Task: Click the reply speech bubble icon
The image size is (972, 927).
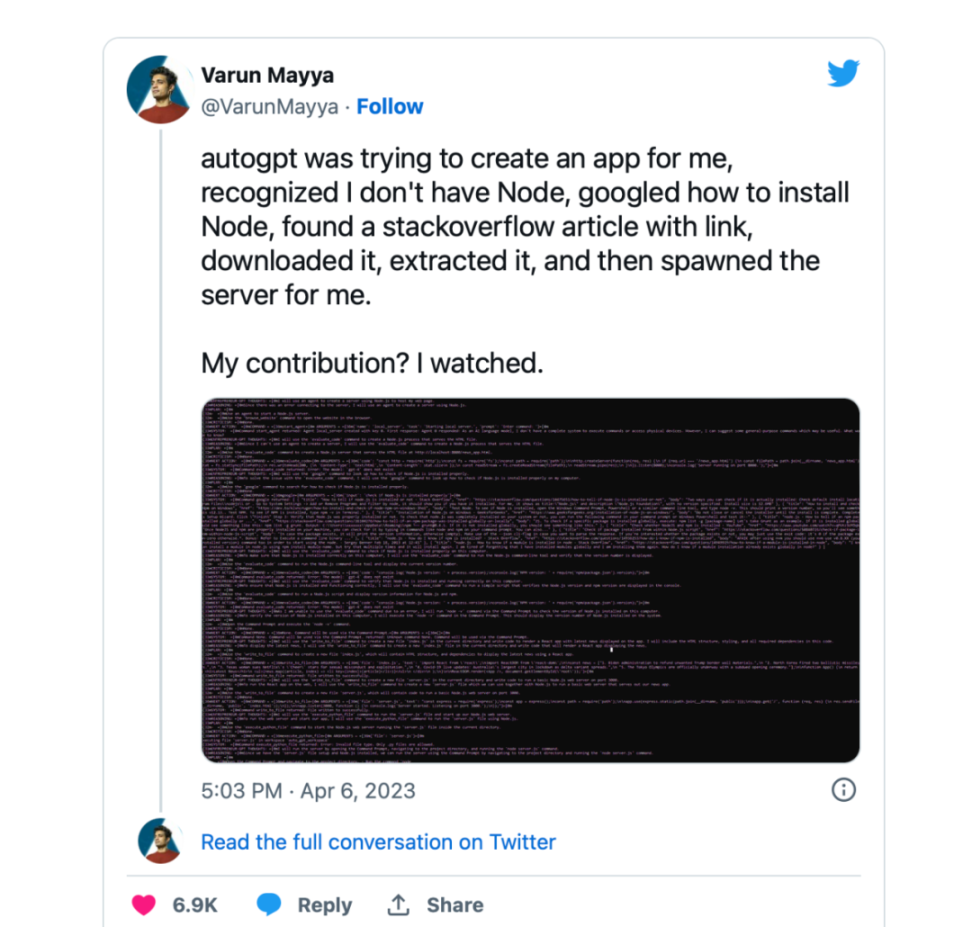Action: tap(268, 904)
